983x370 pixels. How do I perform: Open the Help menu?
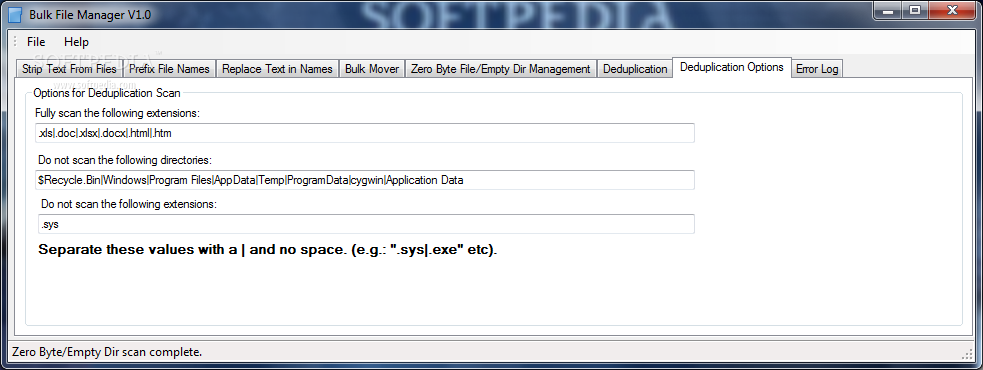click(76, 42)
